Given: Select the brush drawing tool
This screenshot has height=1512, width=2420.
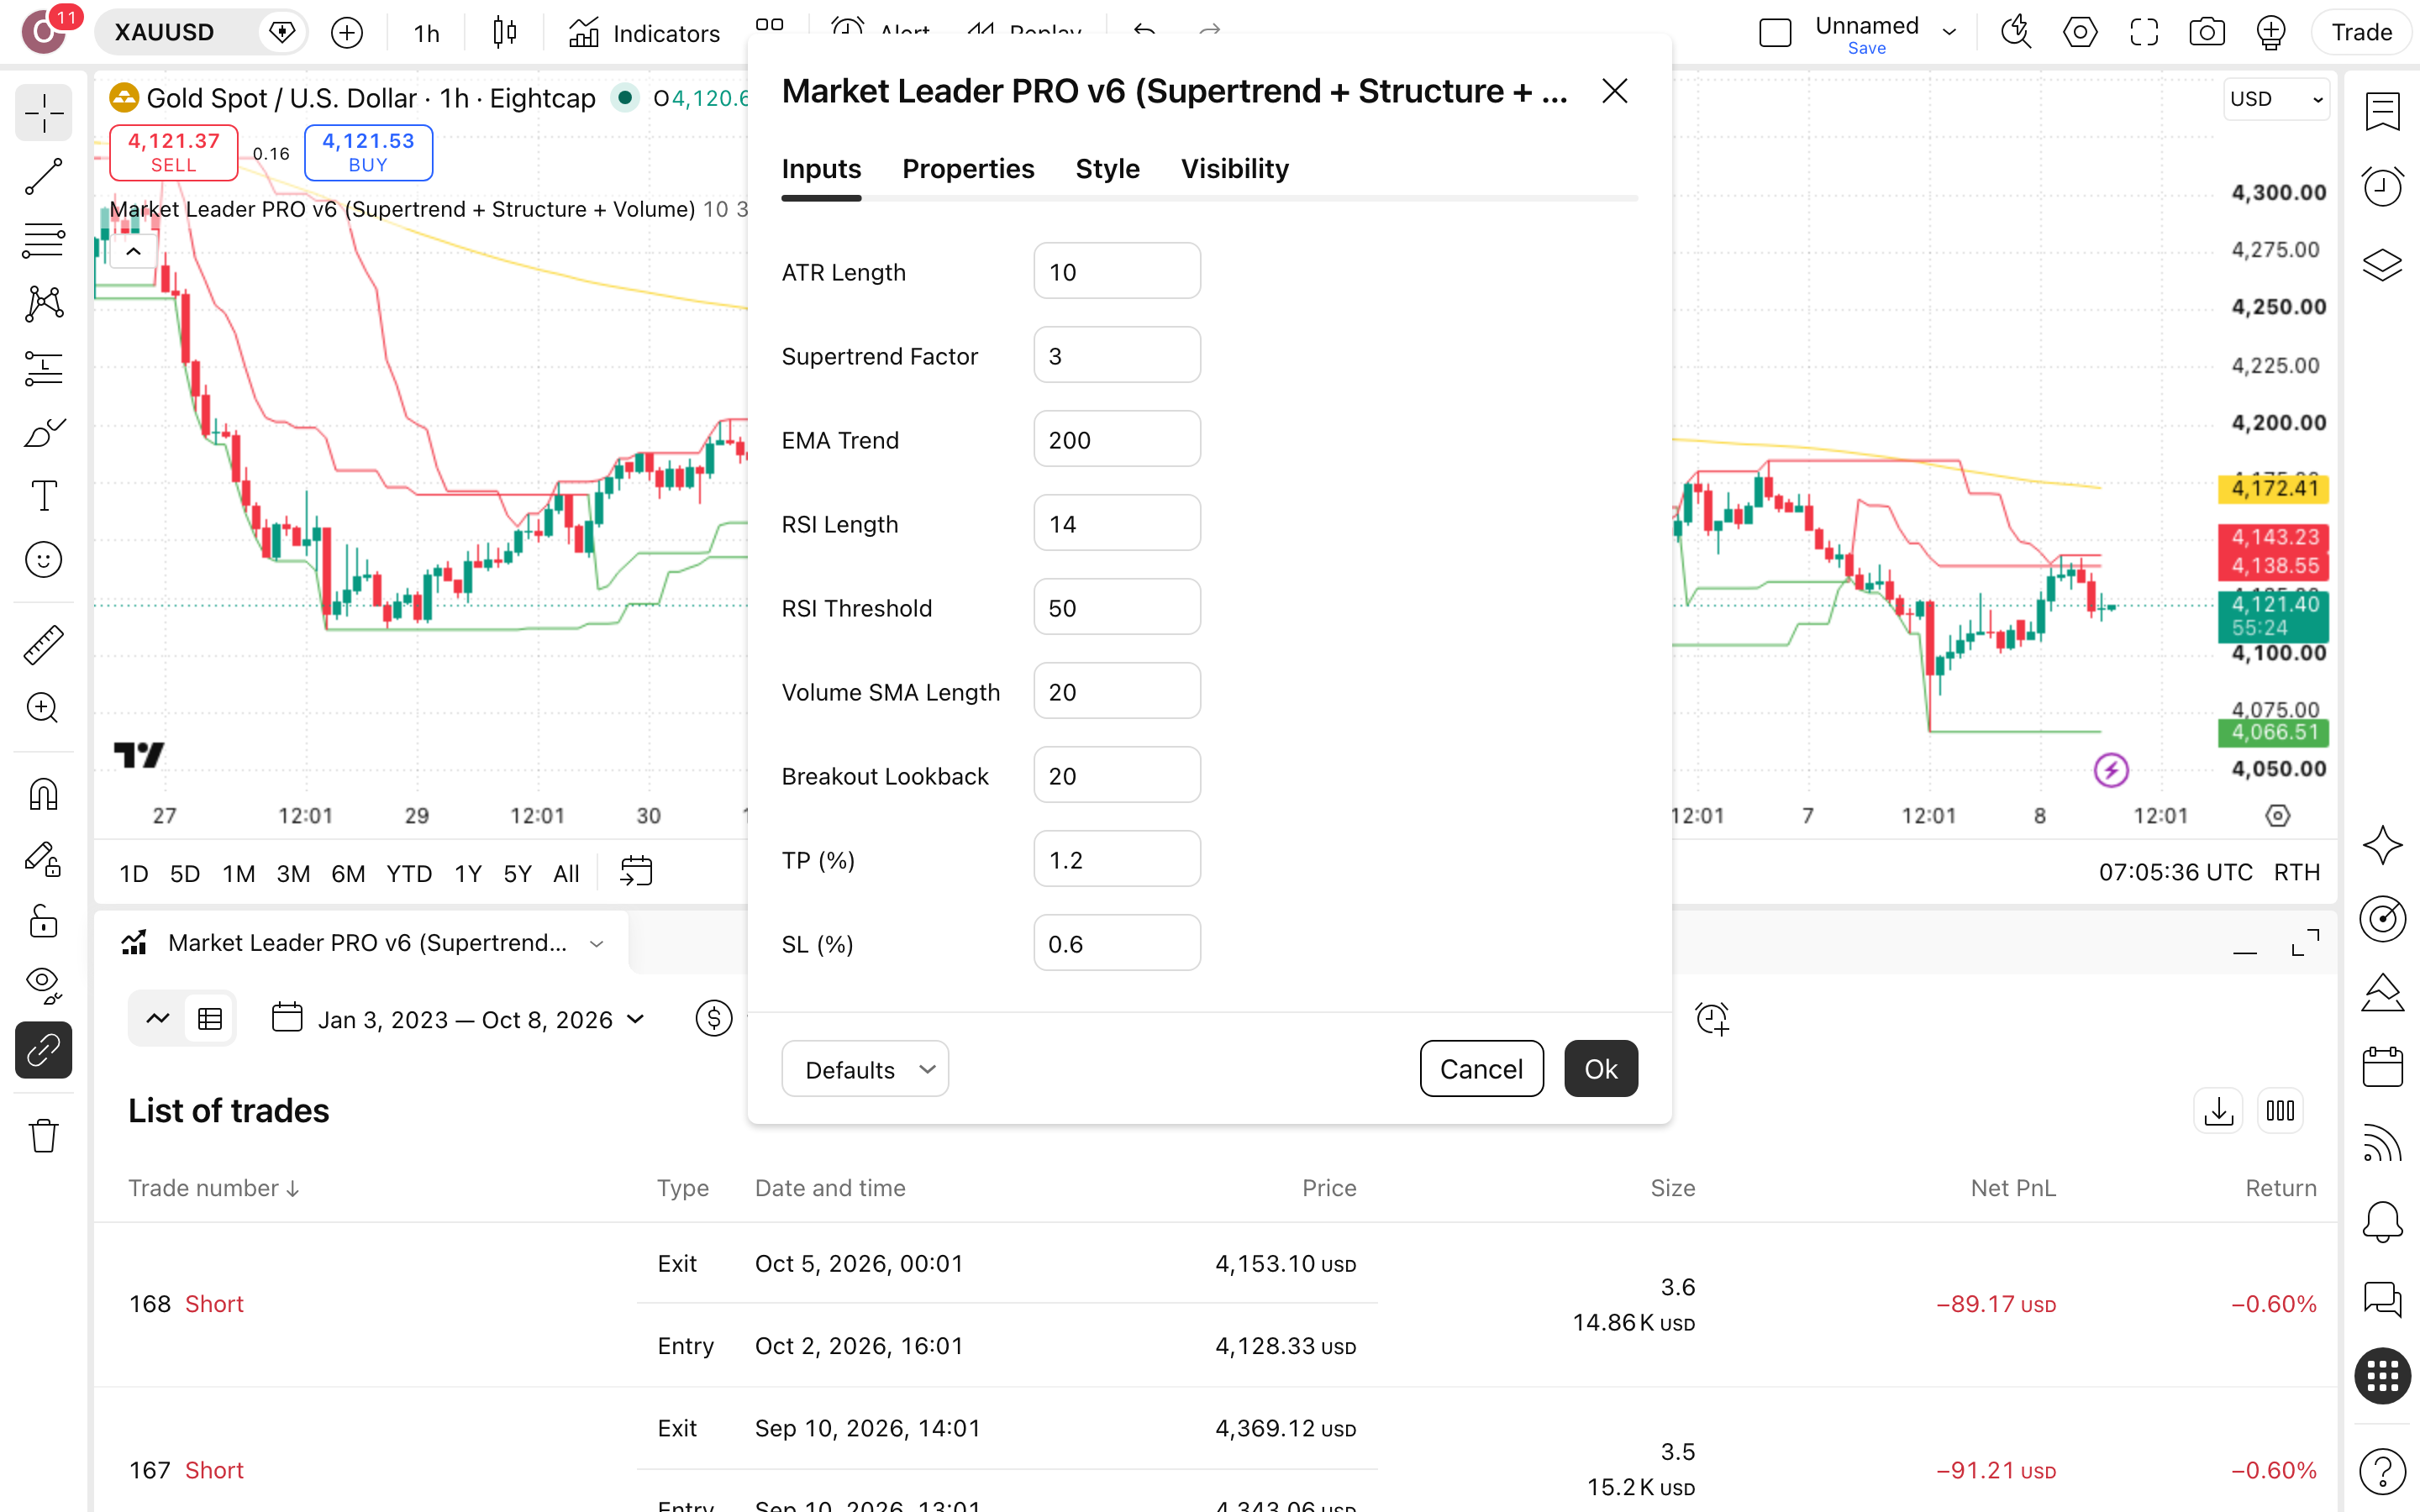Looking at the screenshot, I should click(x=43, y=433).
